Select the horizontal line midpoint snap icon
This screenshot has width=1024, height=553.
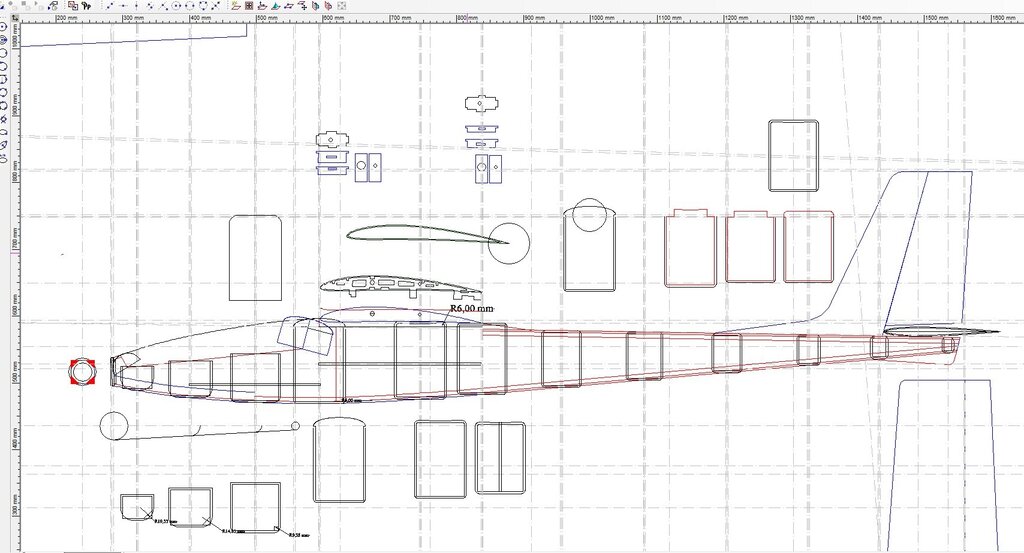click(x=123, y=5)
